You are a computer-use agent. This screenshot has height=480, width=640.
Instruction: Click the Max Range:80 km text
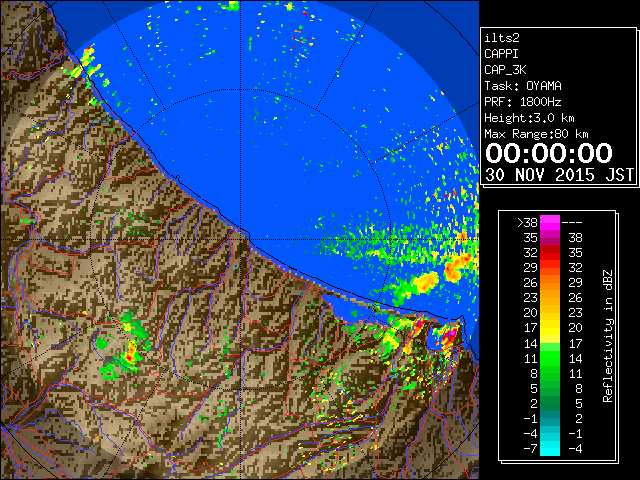pyautogui.click(x=536, y=134)
